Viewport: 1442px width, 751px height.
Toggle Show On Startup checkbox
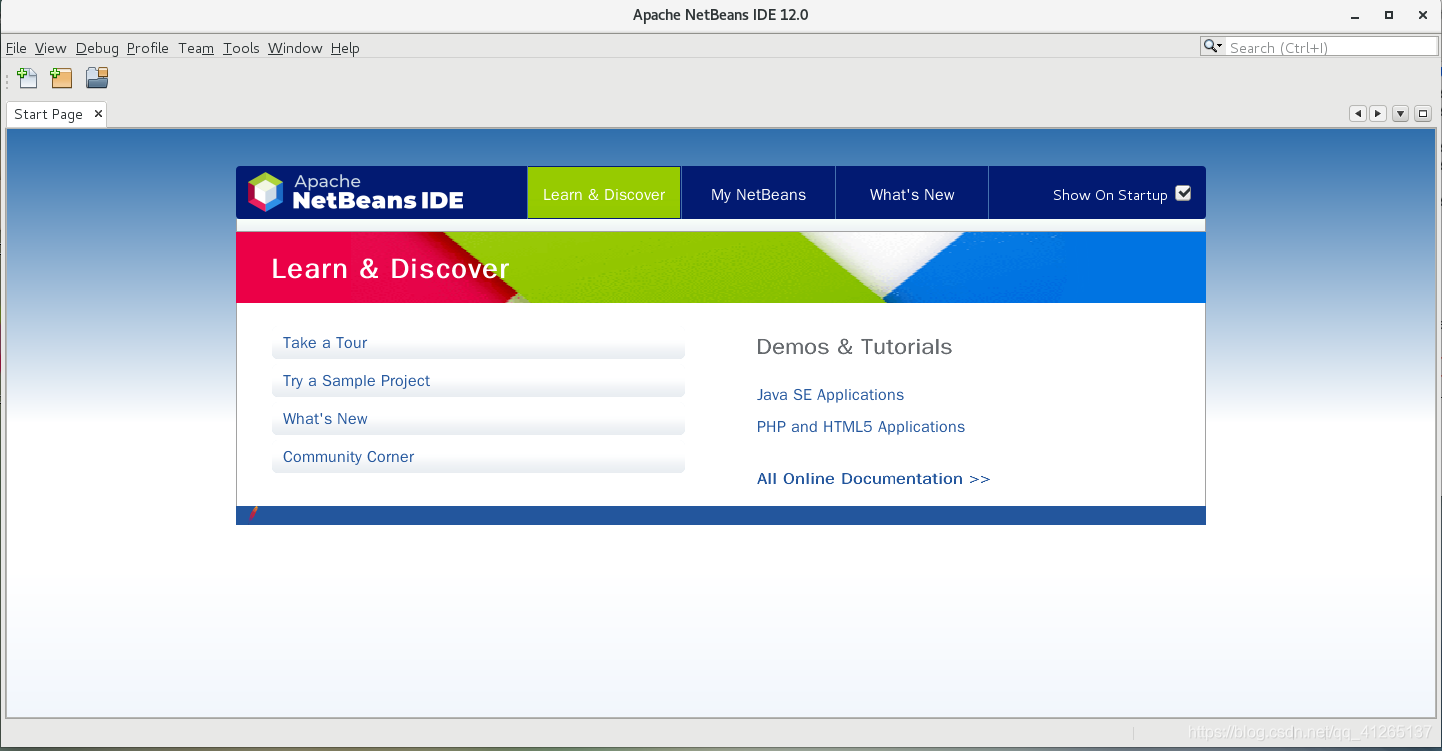(x=1183, y=194)
